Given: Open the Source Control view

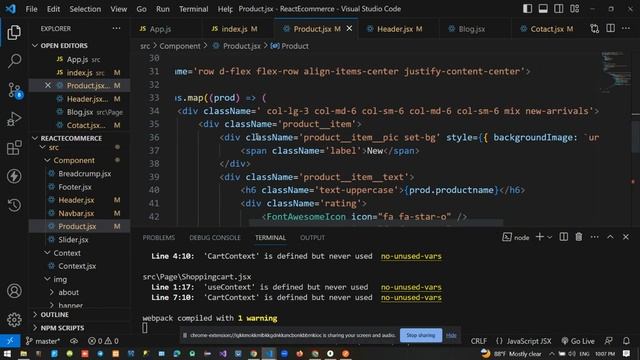Looking at the screenshot, I should click(x=14, y=90).
